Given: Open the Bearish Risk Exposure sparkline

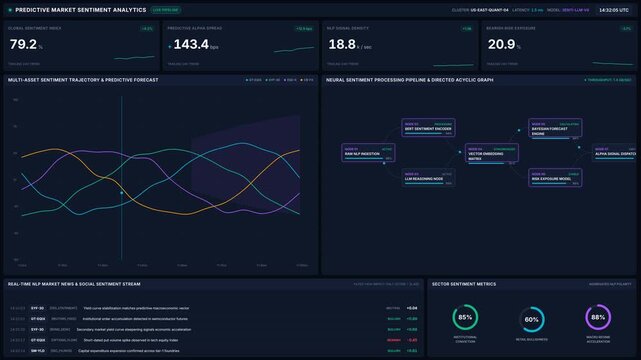Looking at the screenshot, I should [612, 63].
